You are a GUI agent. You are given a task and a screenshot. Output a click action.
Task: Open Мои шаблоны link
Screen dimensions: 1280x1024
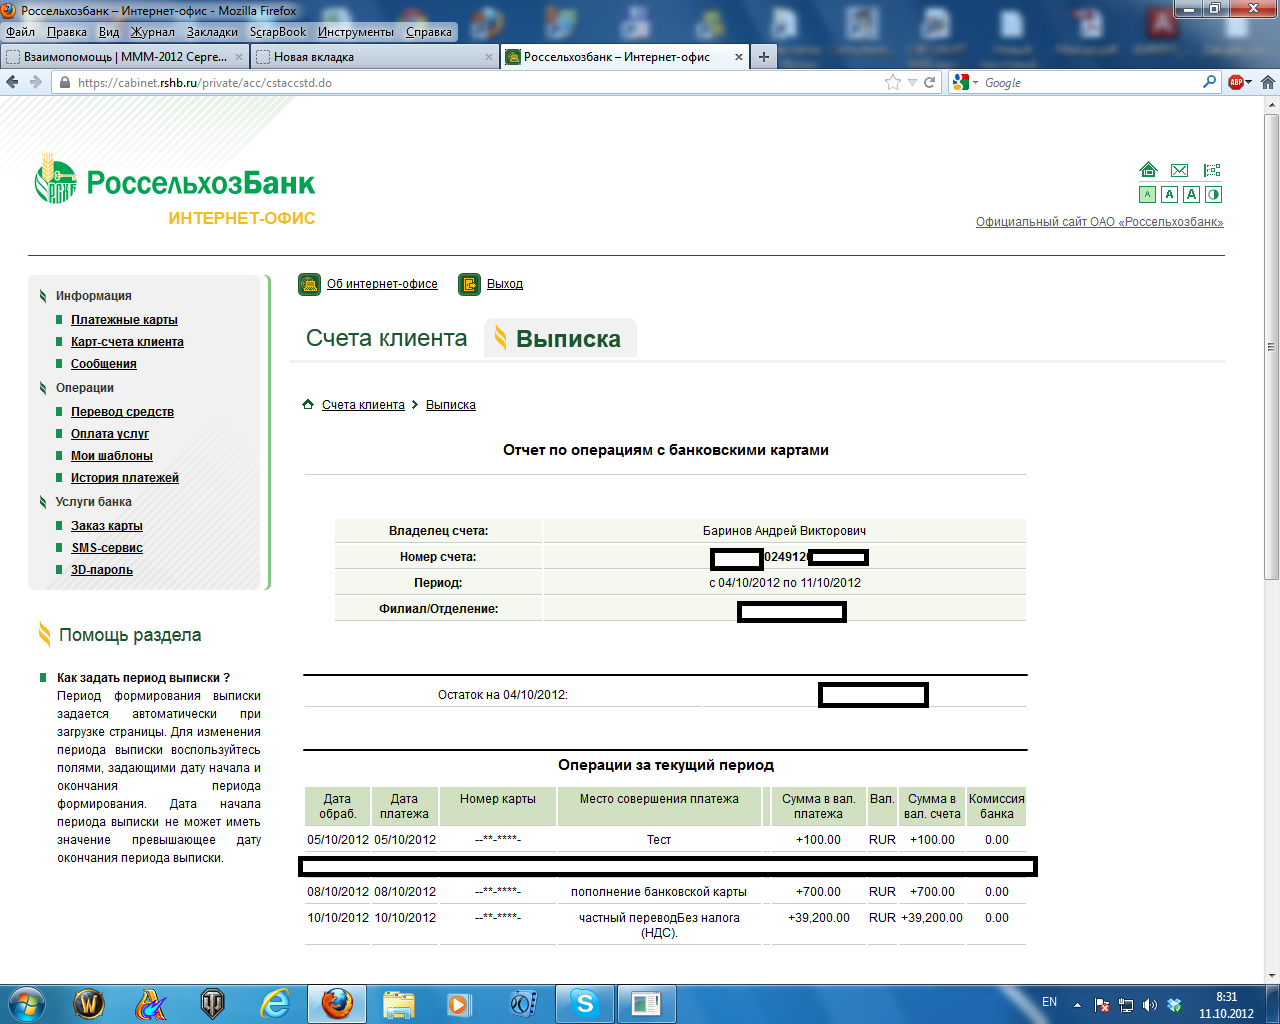pos(112,456)
